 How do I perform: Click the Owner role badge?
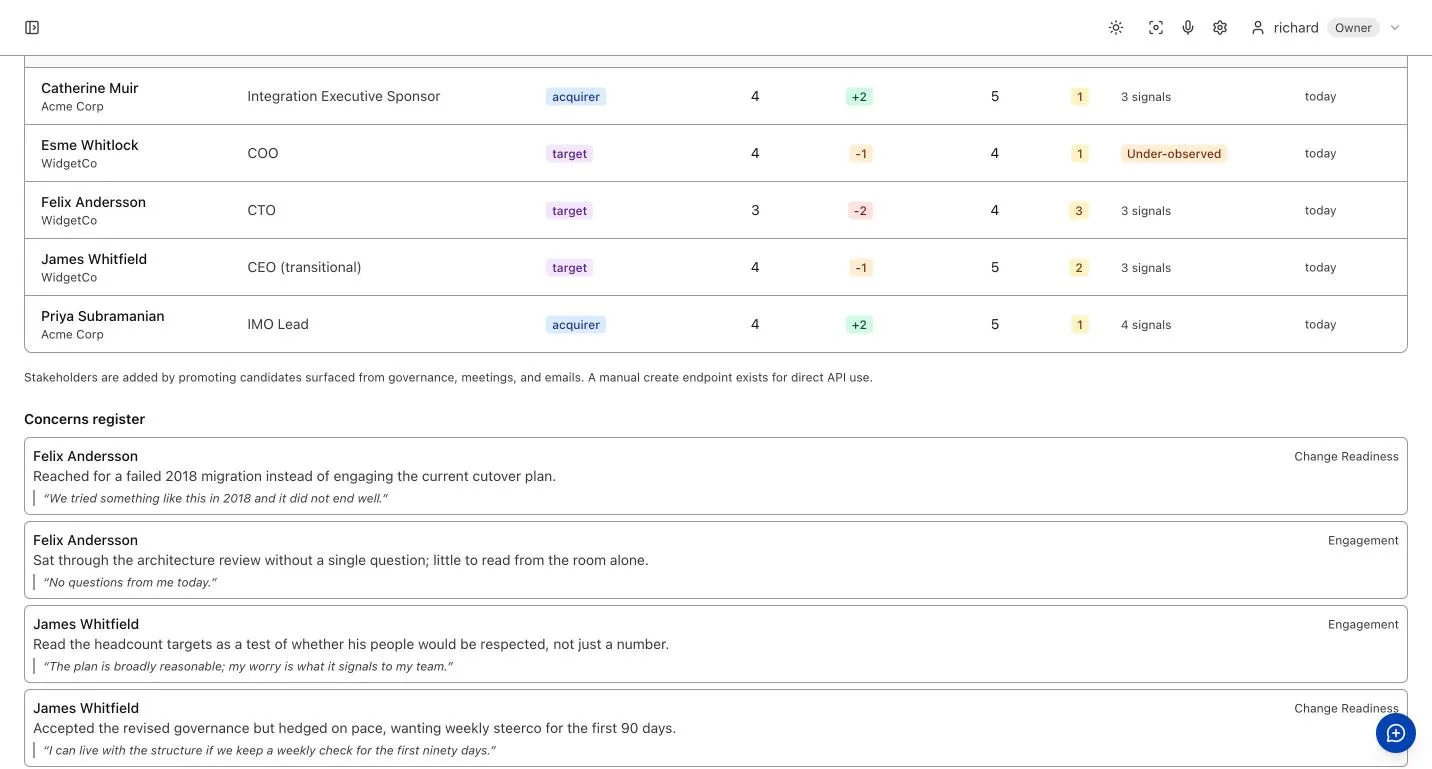pos(1353,28)
